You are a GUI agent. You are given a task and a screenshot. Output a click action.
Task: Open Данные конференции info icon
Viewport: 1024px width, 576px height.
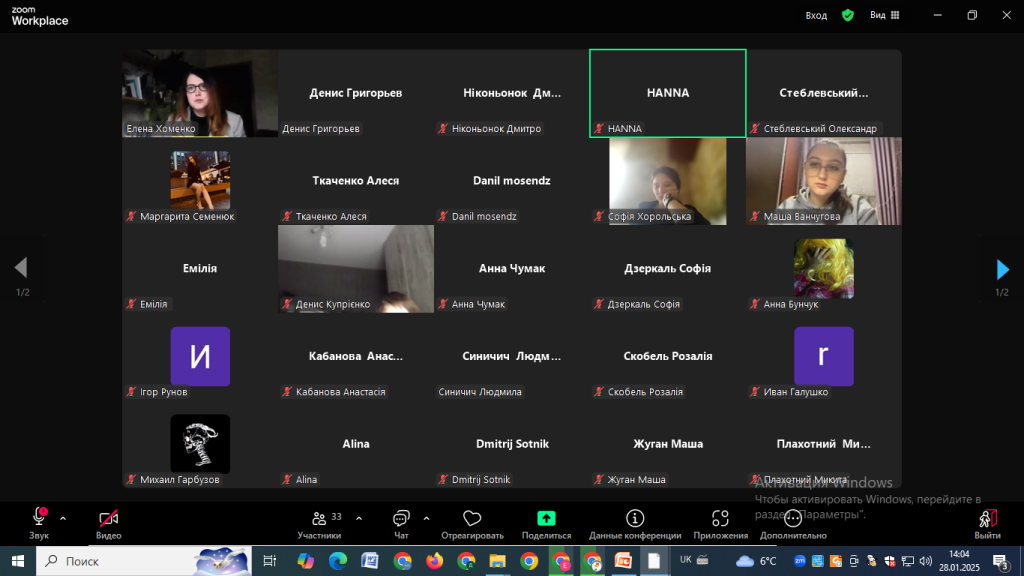[x=634, y=518]
